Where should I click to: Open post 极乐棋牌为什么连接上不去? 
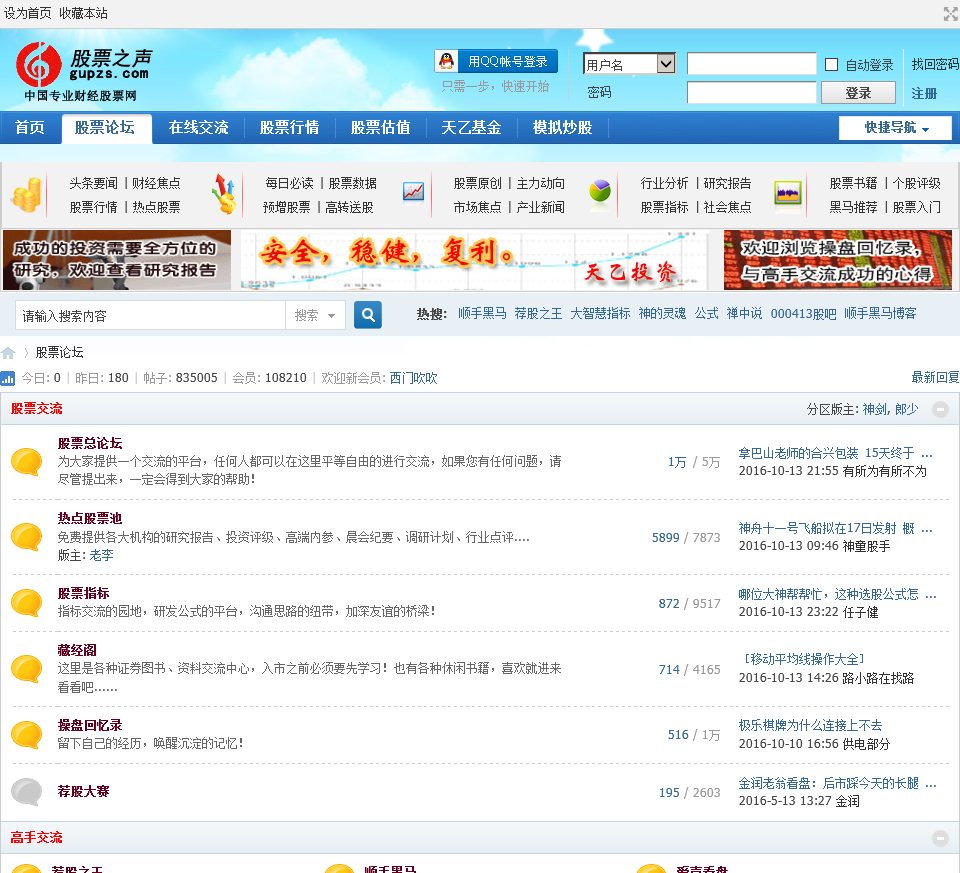810,725
